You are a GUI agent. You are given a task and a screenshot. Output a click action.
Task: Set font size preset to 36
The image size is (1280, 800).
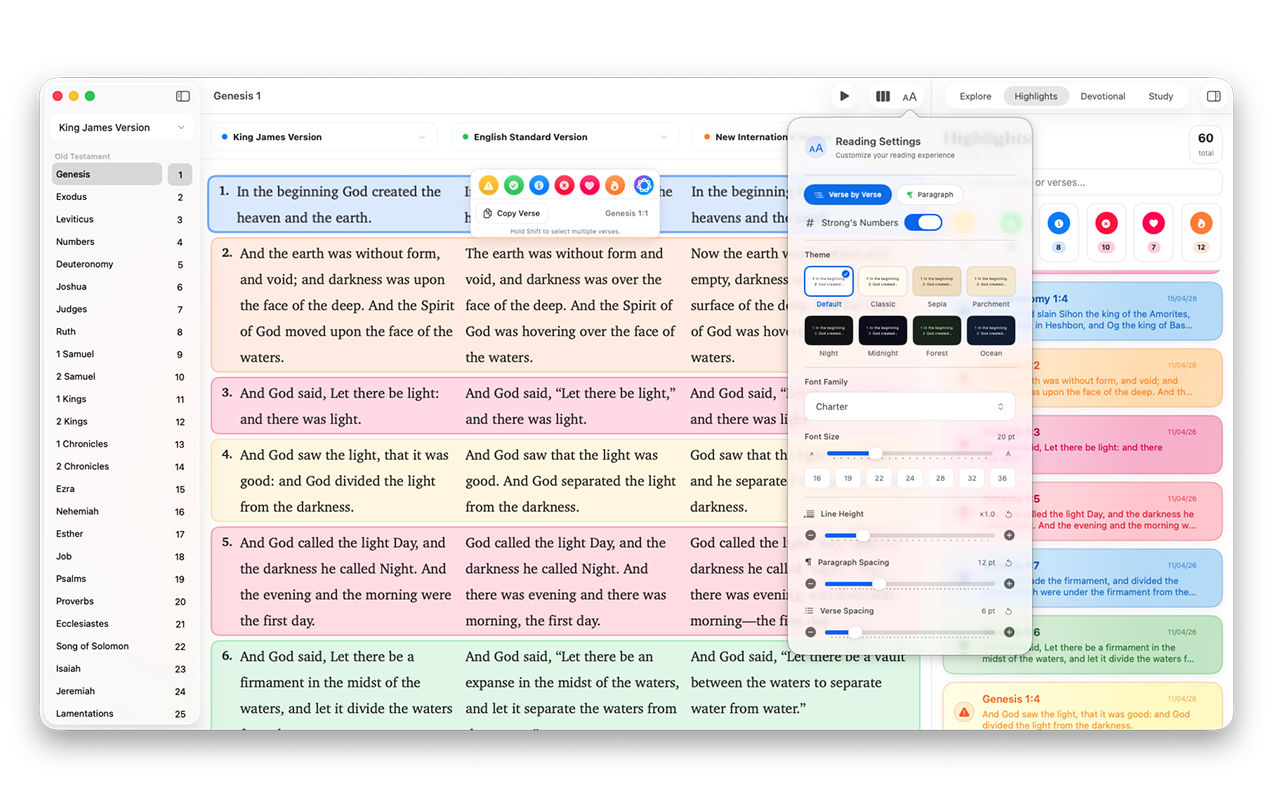coord(1002,479)
